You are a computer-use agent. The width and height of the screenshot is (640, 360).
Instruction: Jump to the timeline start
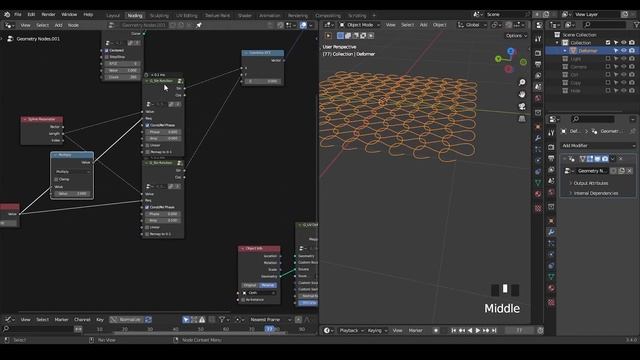tap(453, 331)
